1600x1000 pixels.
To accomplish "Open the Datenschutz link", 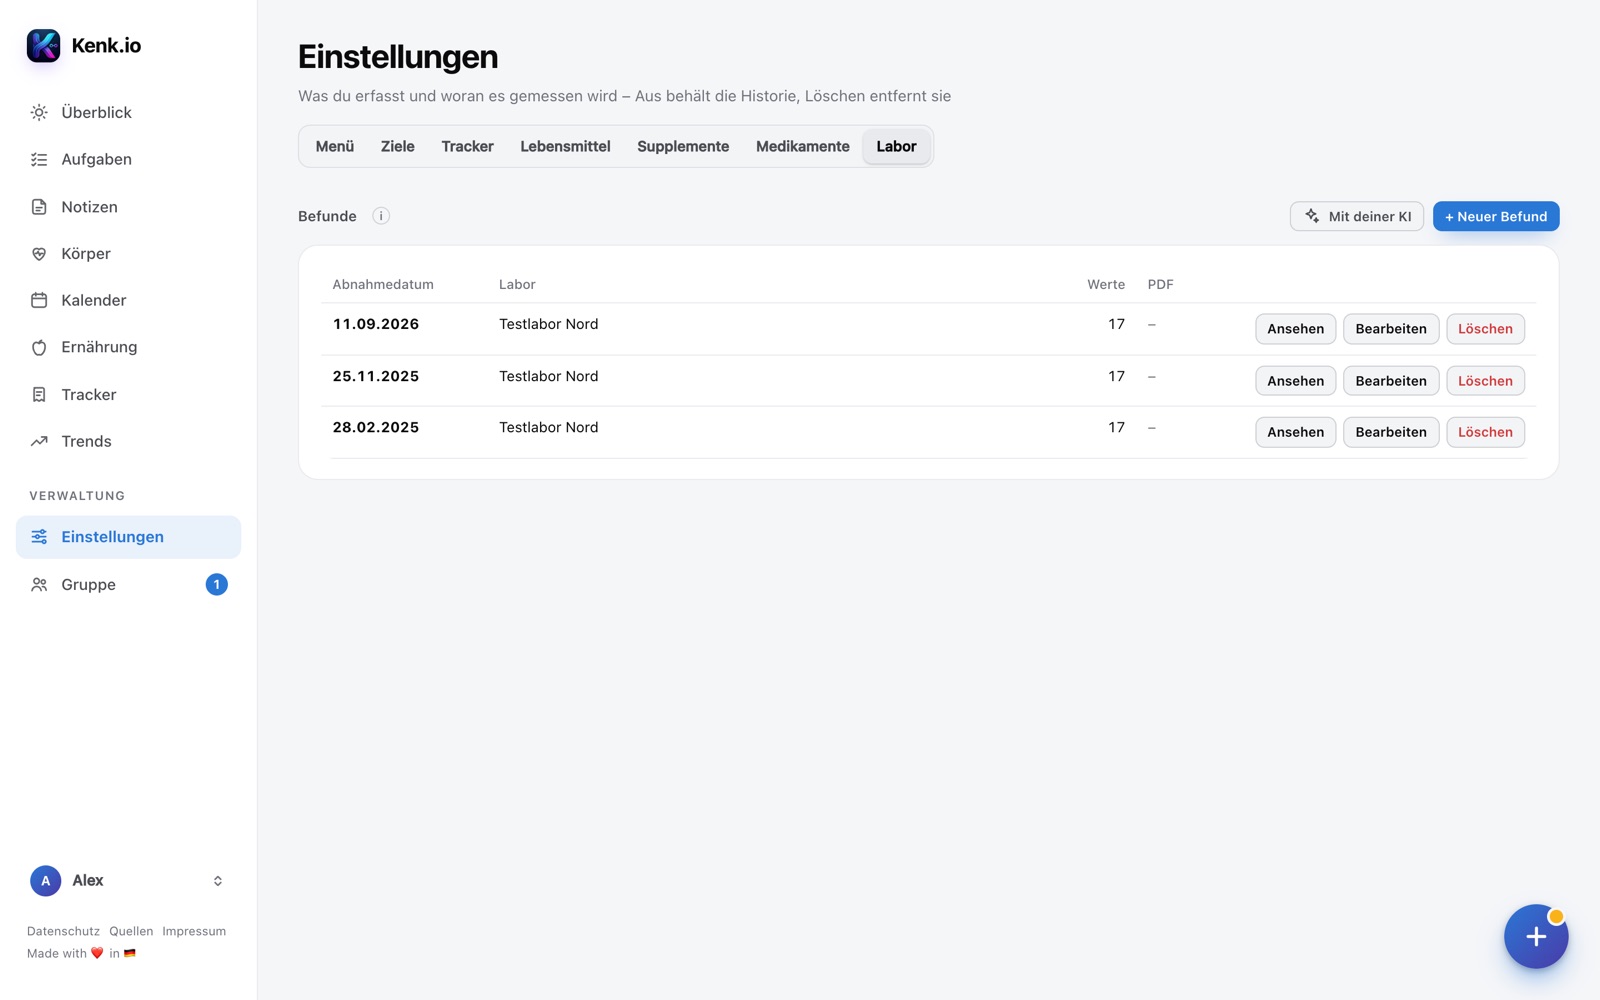I will click(x=63, y=931).
